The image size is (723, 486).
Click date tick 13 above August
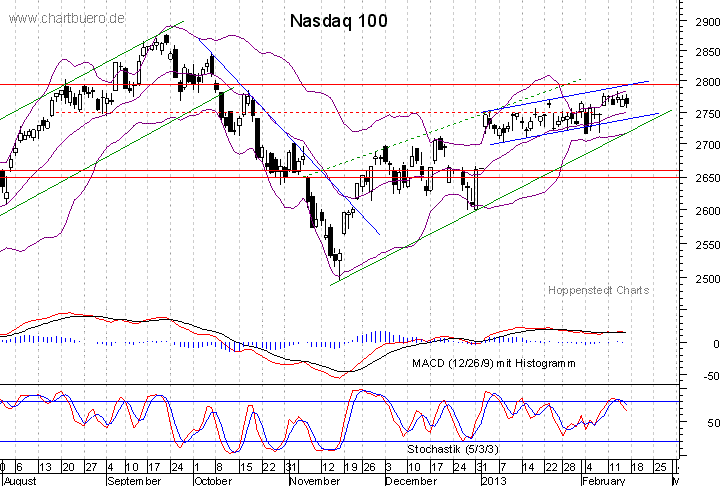tap(45, 467)
